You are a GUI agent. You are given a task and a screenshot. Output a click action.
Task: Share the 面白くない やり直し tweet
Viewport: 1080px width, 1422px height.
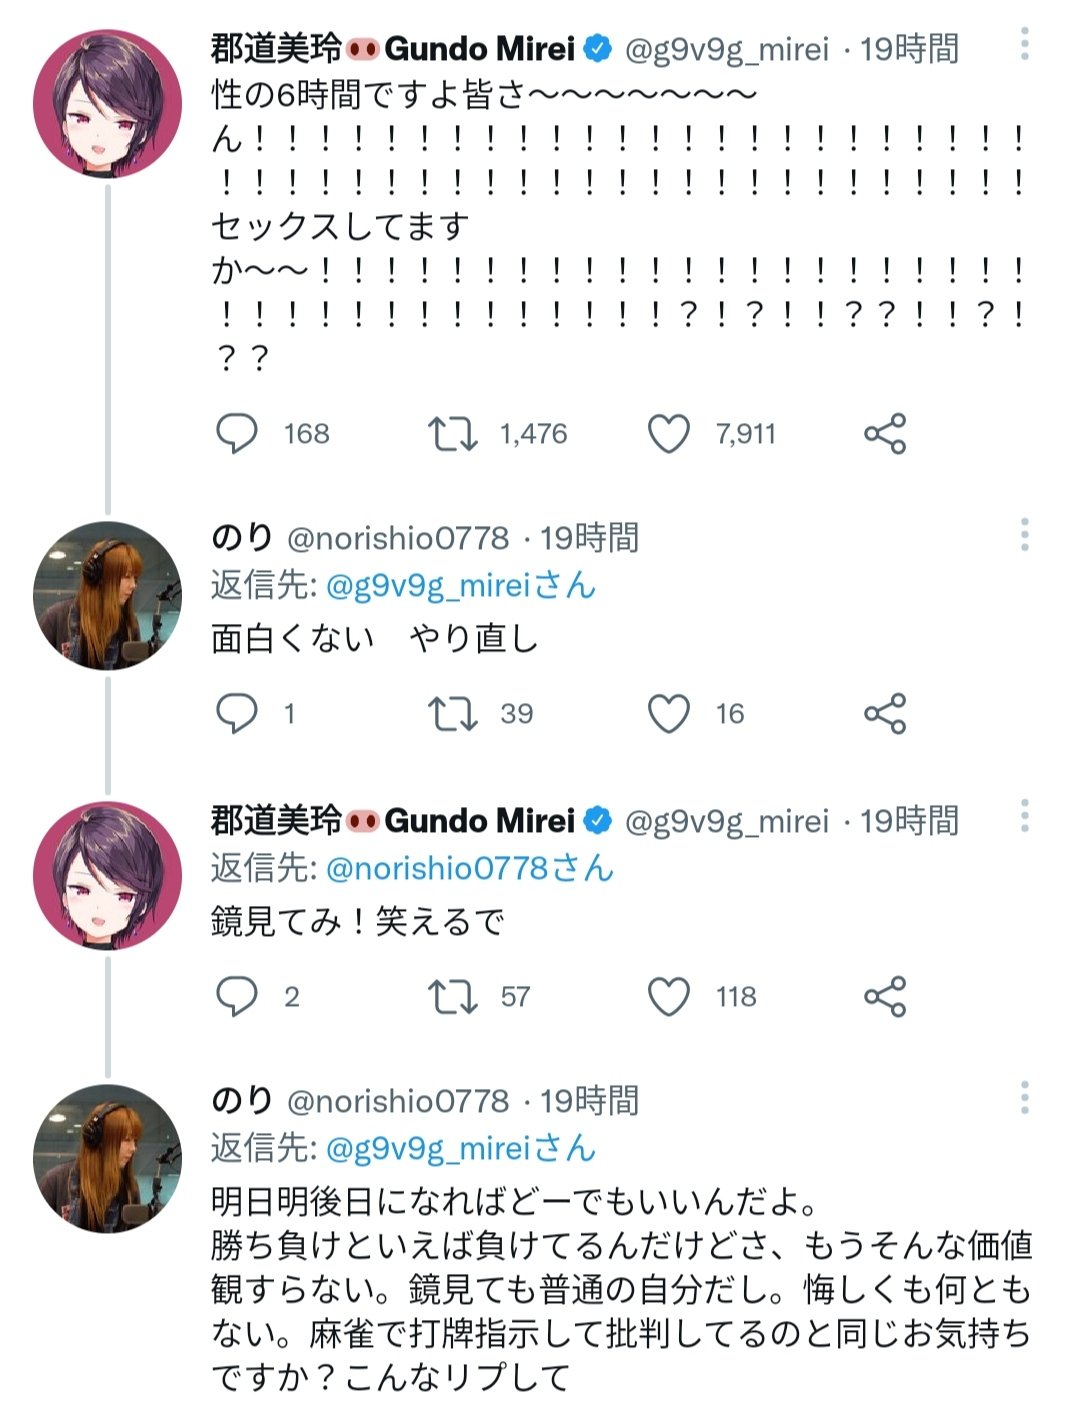tap(885, 714)
